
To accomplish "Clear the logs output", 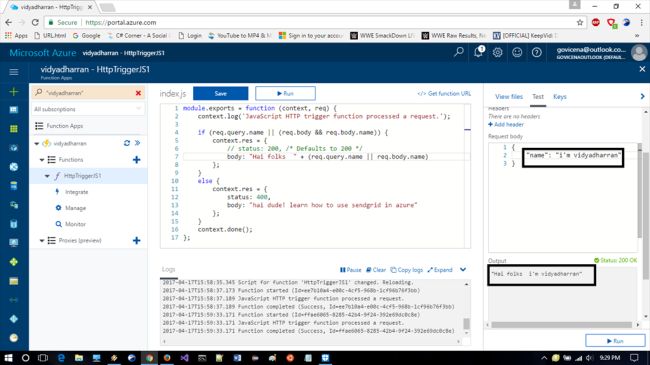I will pyautogui.click(x=376, y=270).
